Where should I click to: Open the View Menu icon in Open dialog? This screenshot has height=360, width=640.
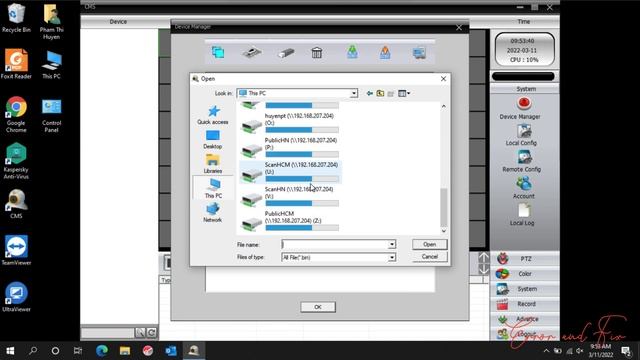point(404,93)
